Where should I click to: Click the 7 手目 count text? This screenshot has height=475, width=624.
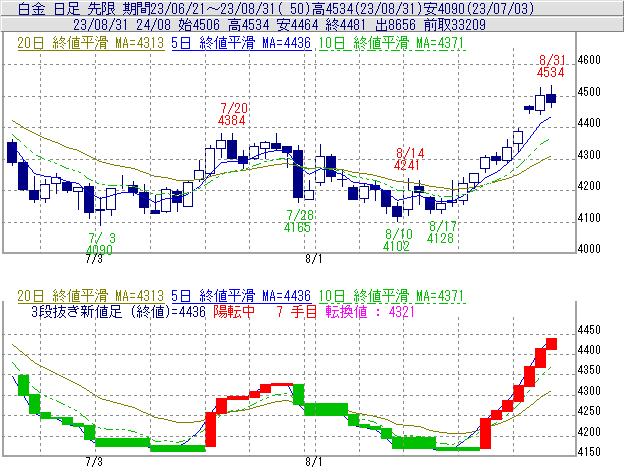point(297,311)
